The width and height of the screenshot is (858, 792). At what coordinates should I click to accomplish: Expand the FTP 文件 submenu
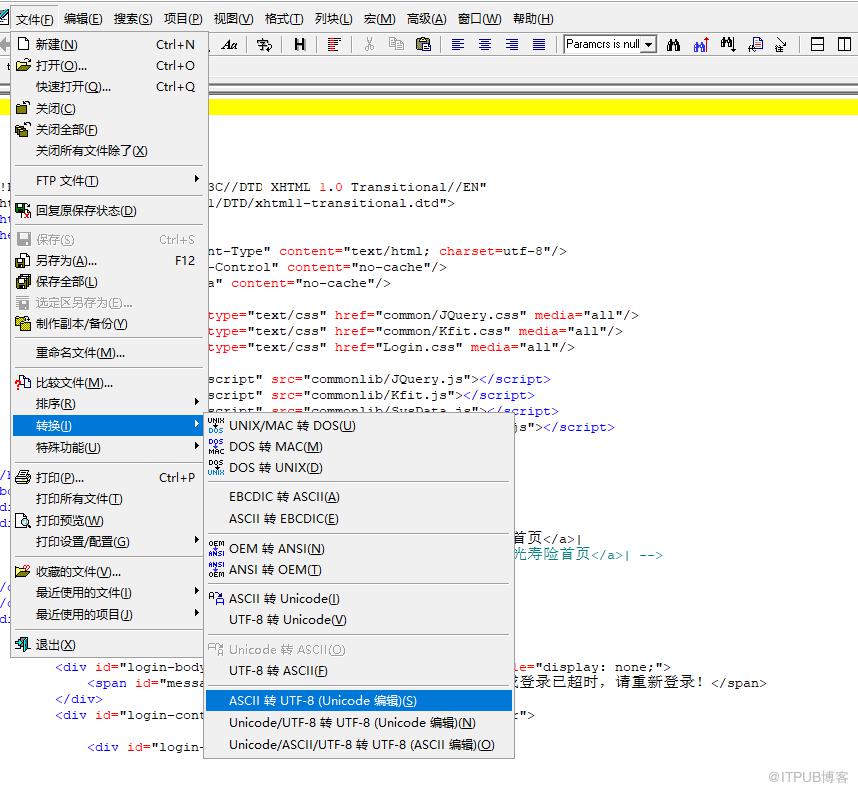coord(108,181)
